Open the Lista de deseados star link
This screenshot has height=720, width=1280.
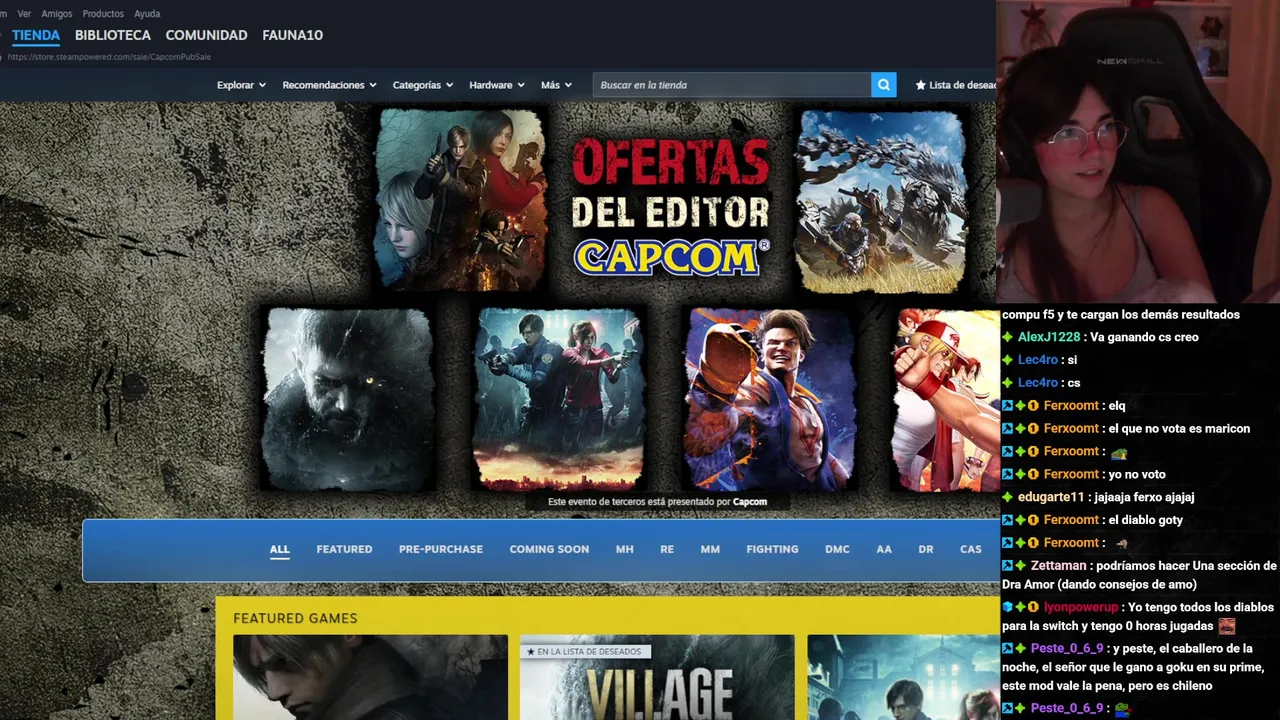[955, 85]
